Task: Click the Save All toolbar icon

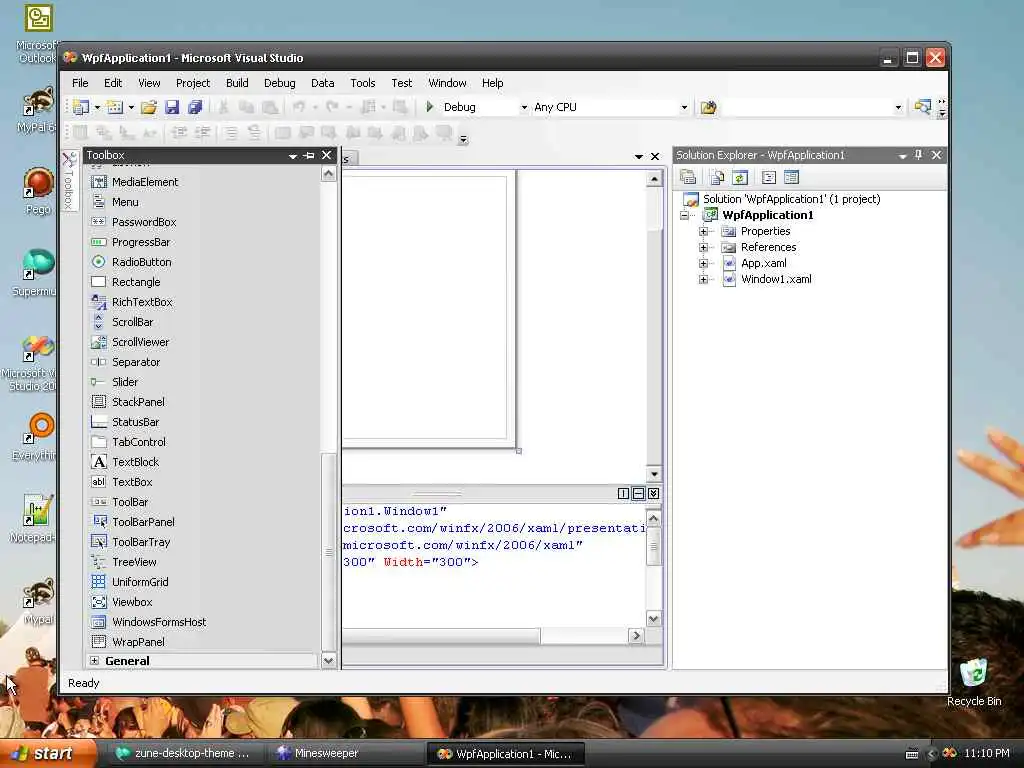Action: point(195,107)
